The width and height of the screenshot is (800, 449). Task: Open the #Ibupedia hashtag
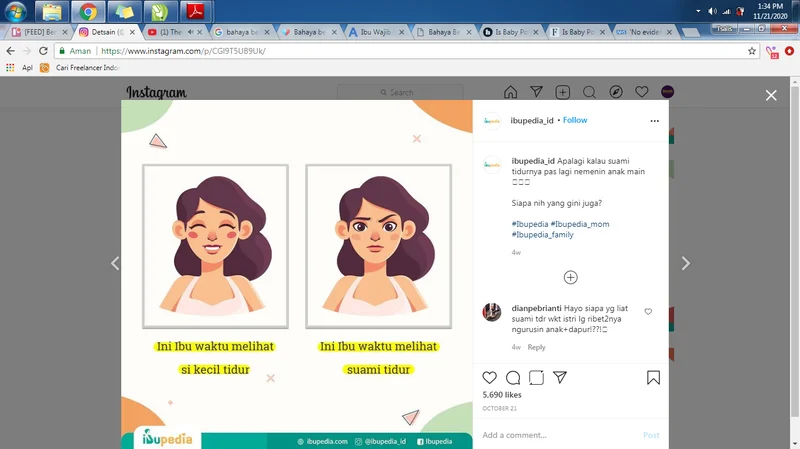point(530,224)
